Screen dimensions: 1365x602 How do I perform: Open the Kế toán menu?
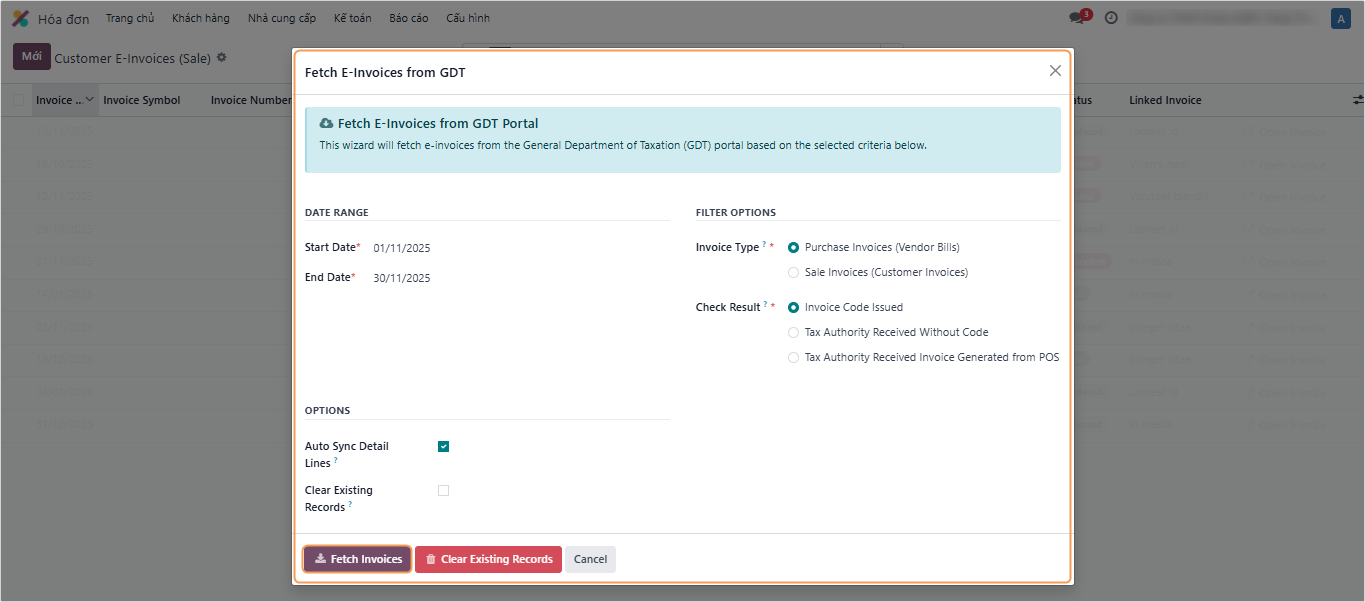point(352,18)
